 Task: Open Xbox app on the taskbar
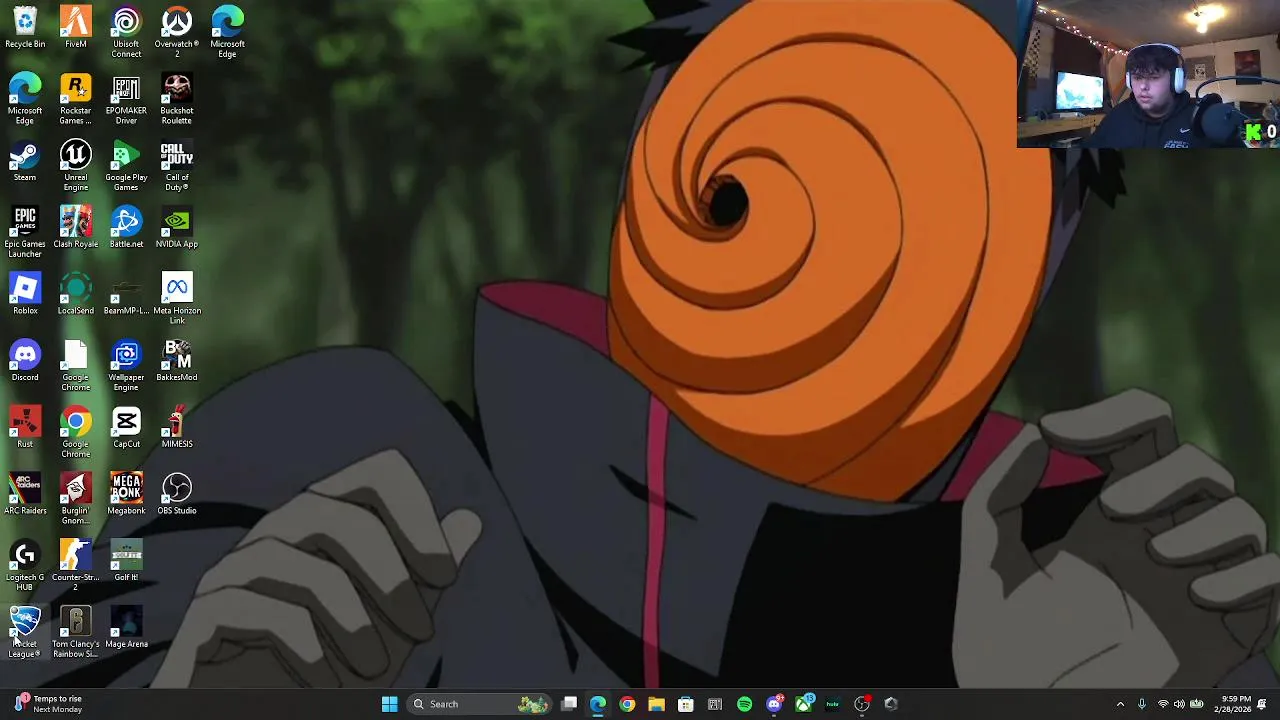coord(804,704)
